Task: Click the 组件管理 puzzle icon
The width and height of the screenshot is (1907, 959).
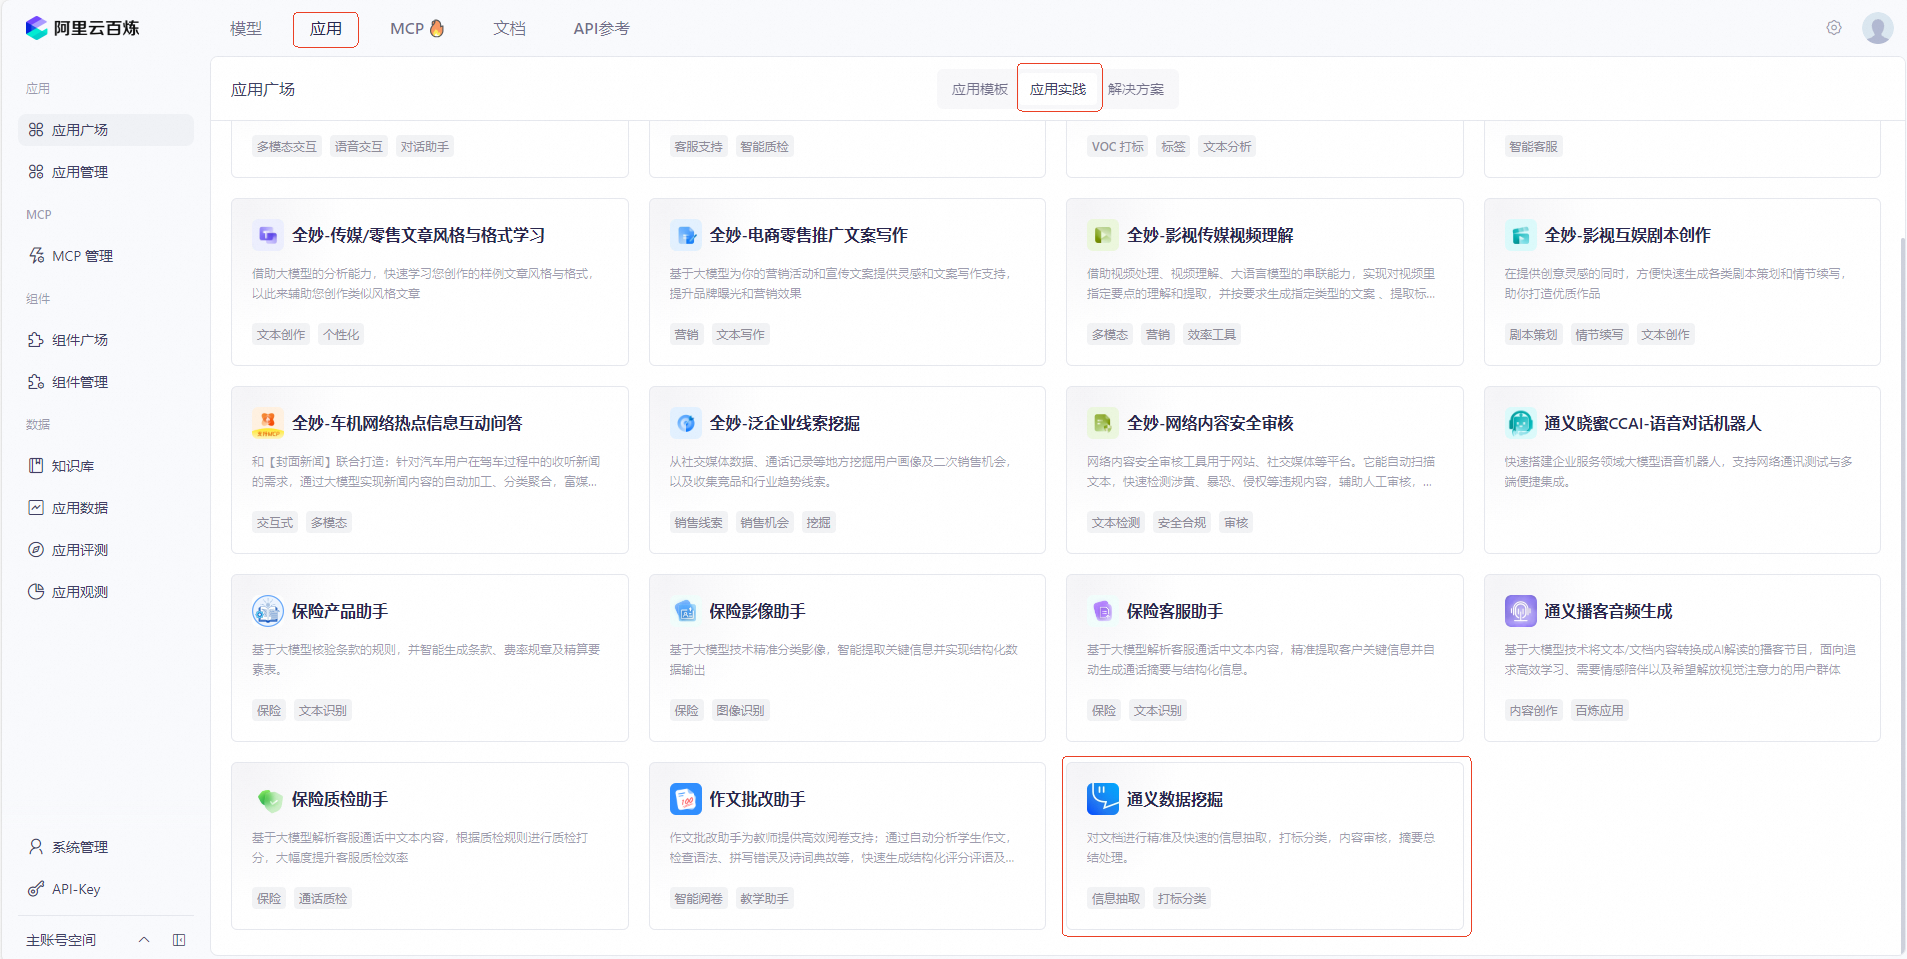Action: tap(36, 382)
